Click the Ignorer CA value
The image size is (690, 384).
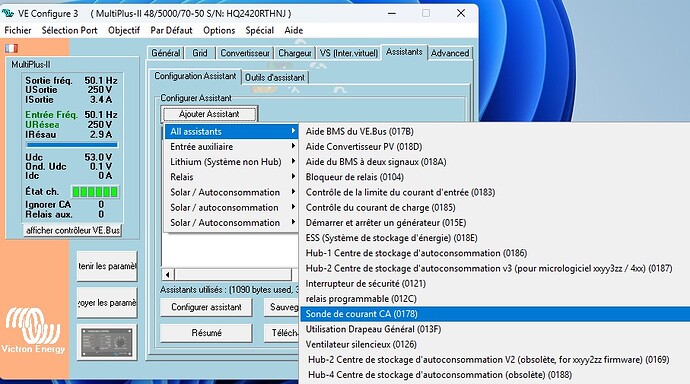[101, 205]
